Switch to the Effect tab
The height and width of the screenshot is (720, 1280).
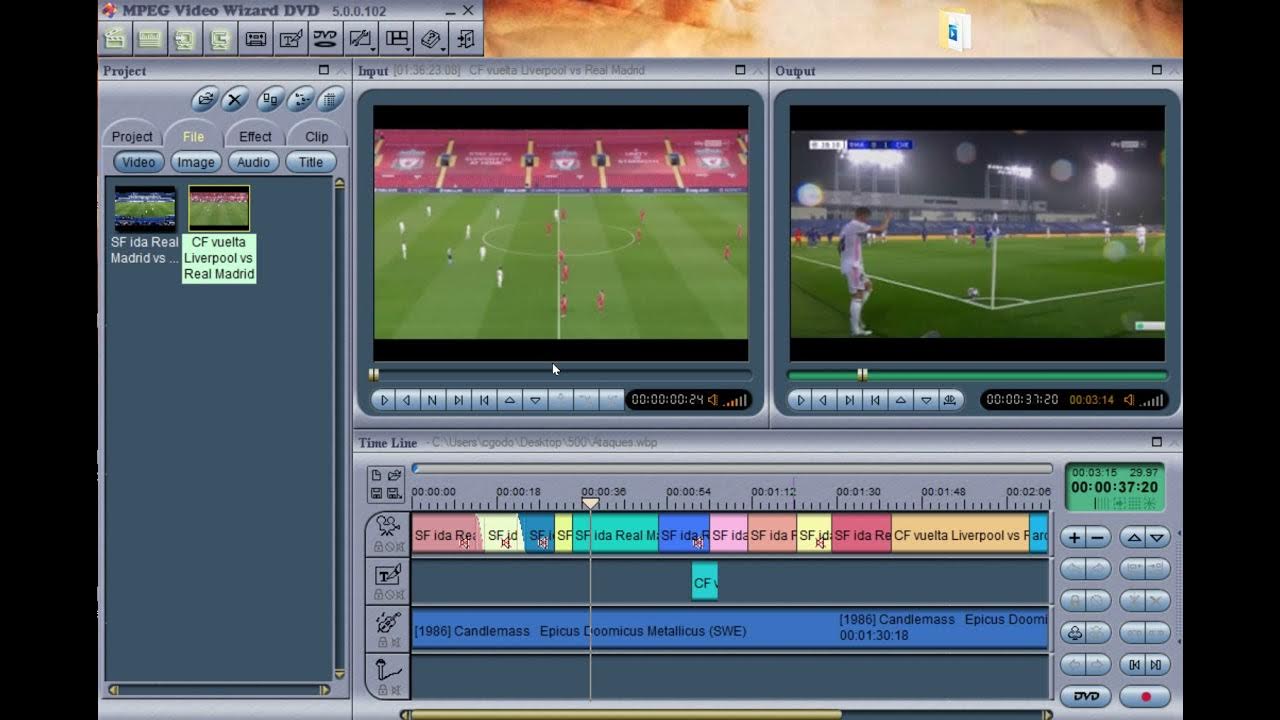pos(255,136)
